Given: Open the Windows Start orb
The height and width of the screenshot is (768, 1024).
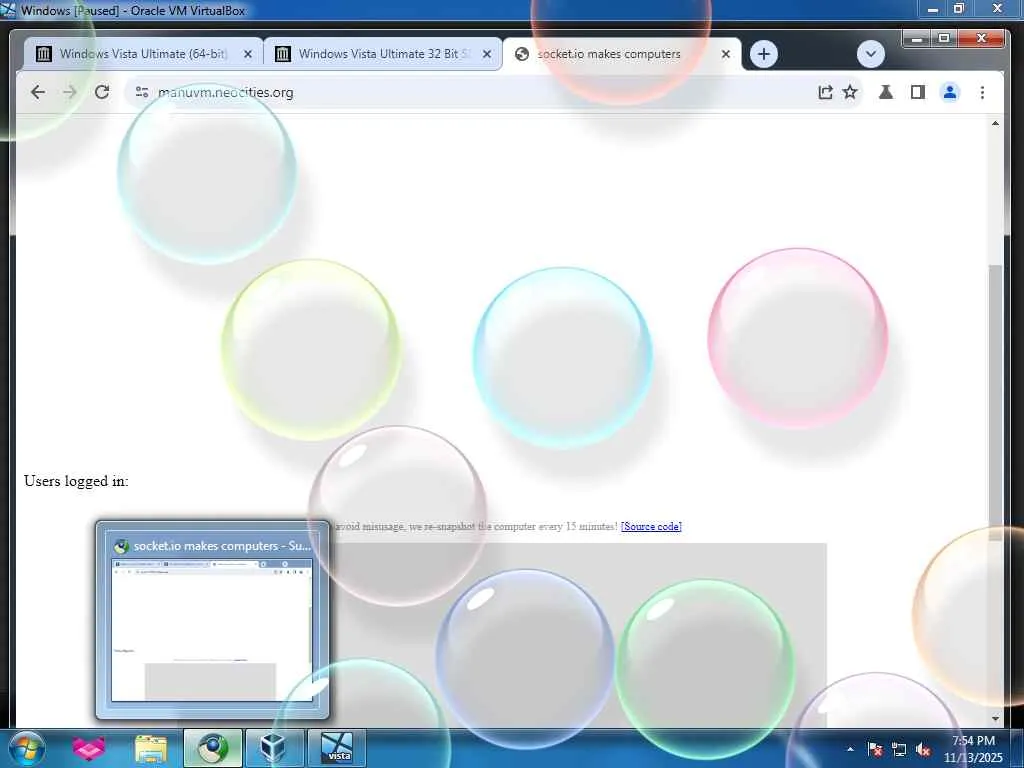Looking at the screenshot, I should coord(27,748).
